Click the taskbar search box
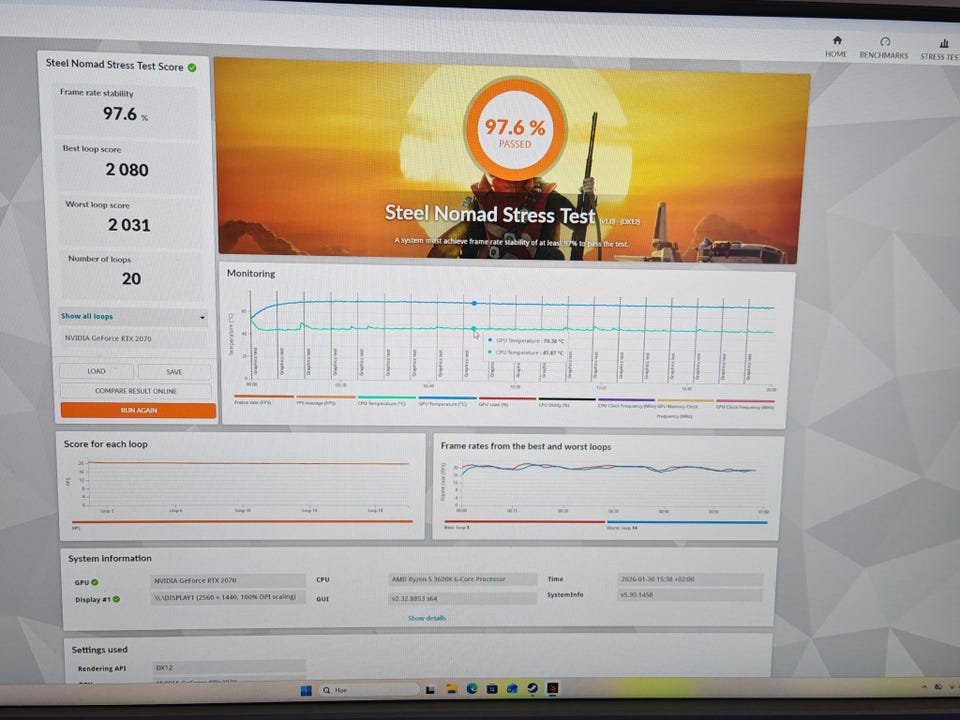 (370, 689)
